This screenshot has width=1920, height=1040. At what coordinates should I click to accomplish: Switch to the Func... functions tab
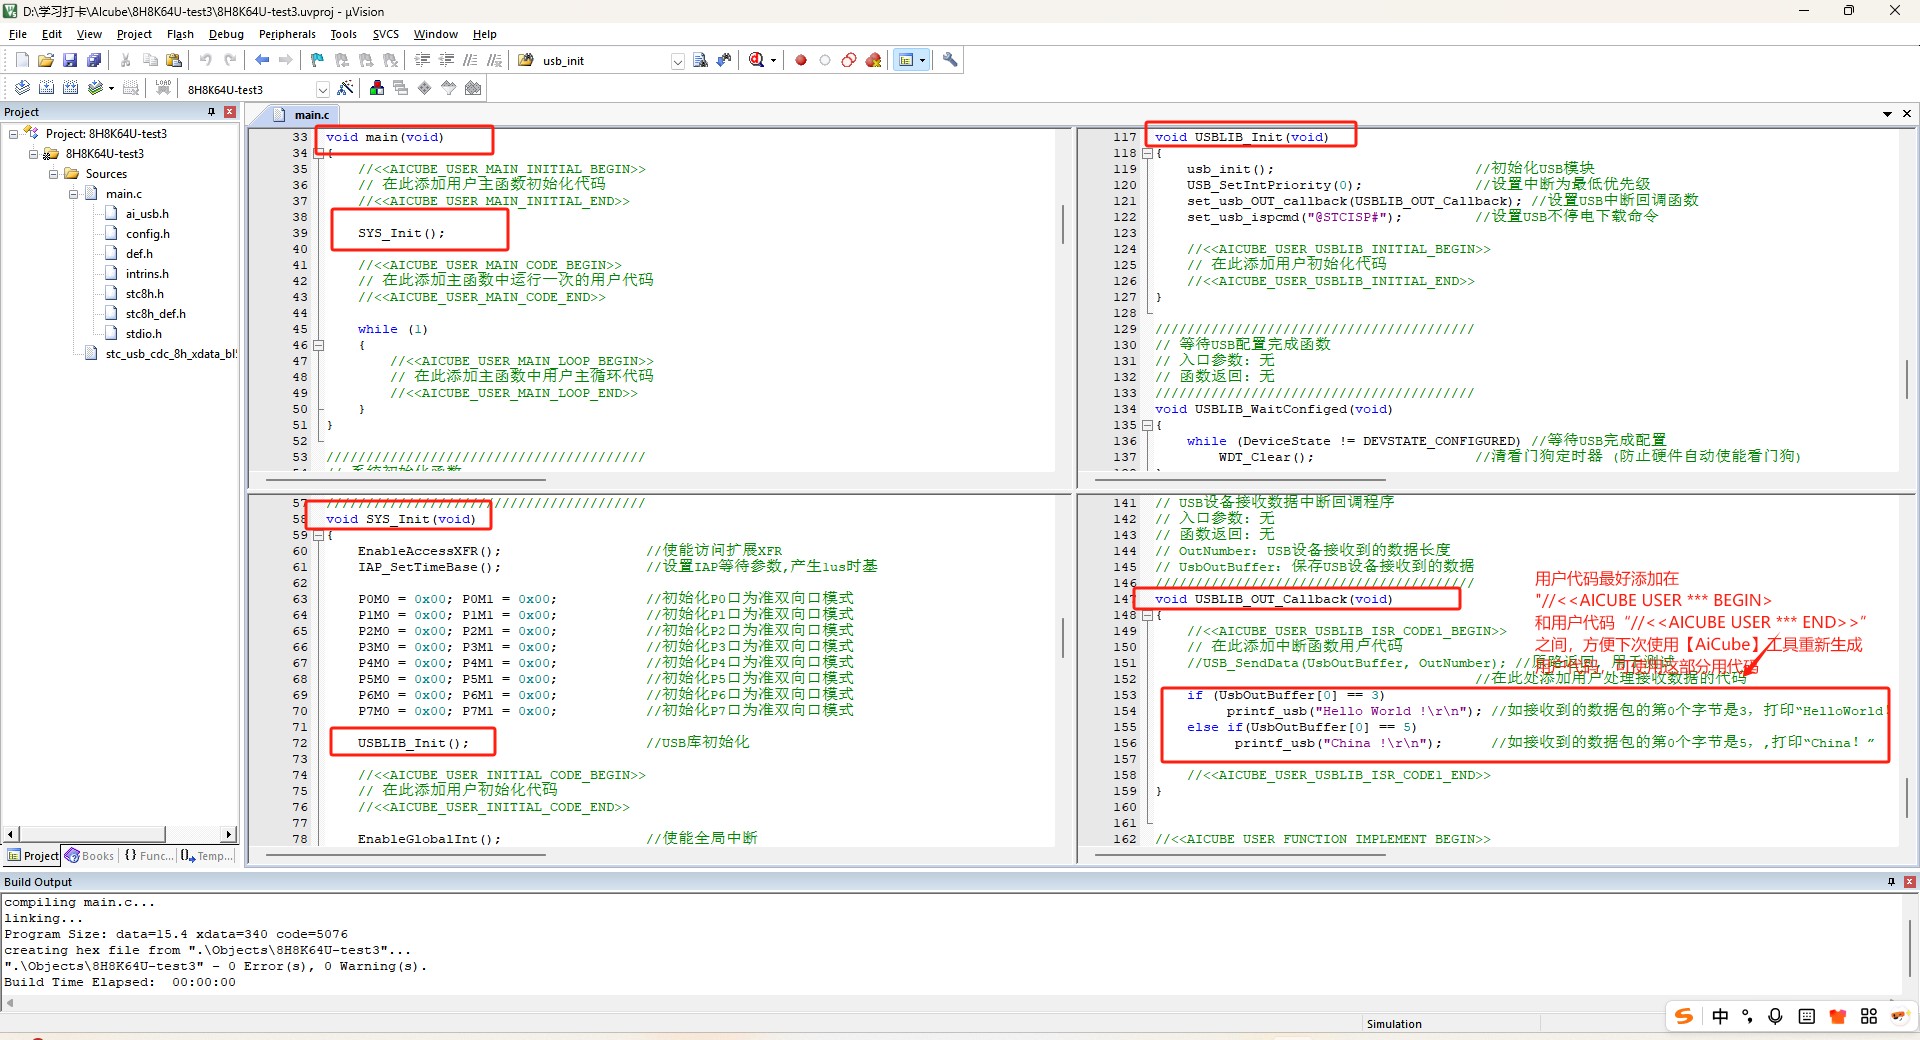point(148,856)
